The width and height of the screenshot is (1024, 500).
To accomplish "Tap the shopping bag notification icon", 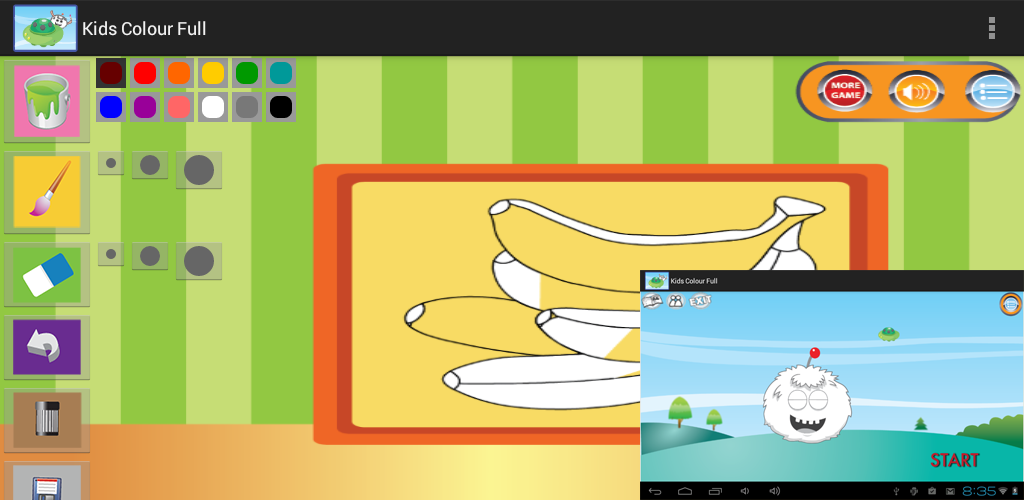I will click(933, 491).
